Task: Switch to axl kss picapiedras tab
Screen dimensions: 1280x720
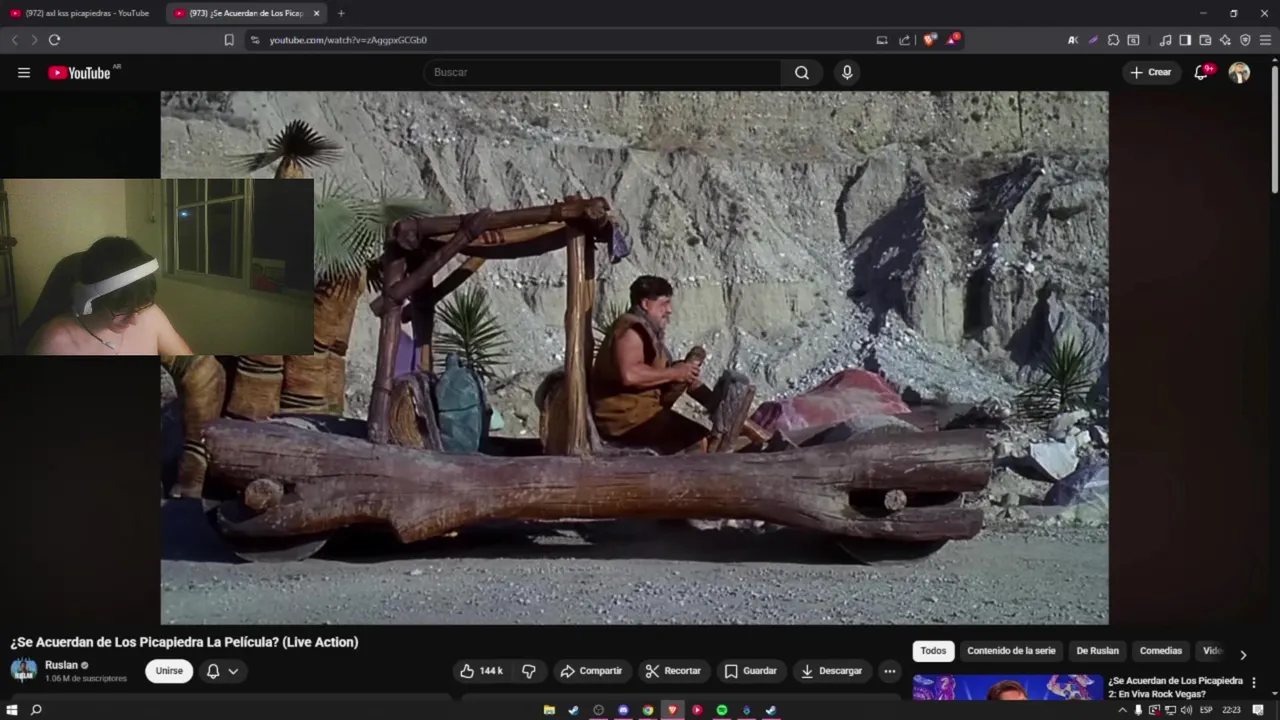Action: [80, 13]
